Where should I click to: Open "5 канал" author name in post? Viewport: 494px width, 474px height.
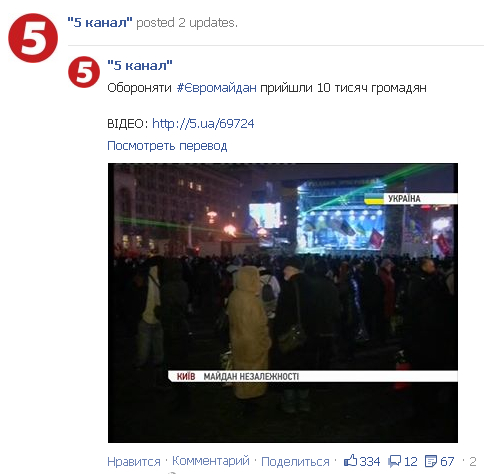point(140,65)
